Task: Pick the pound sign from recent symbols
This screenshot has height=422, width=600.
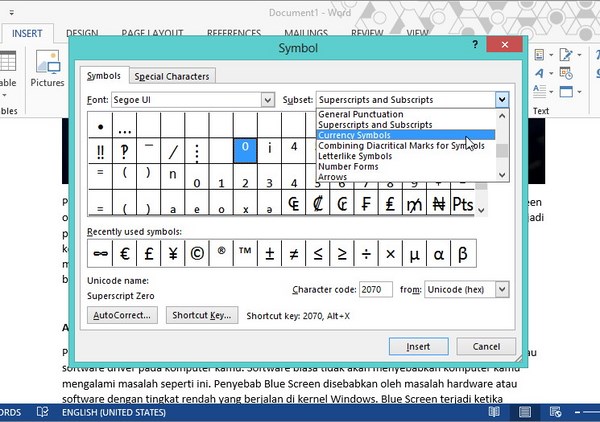Action: click(148, 253)
